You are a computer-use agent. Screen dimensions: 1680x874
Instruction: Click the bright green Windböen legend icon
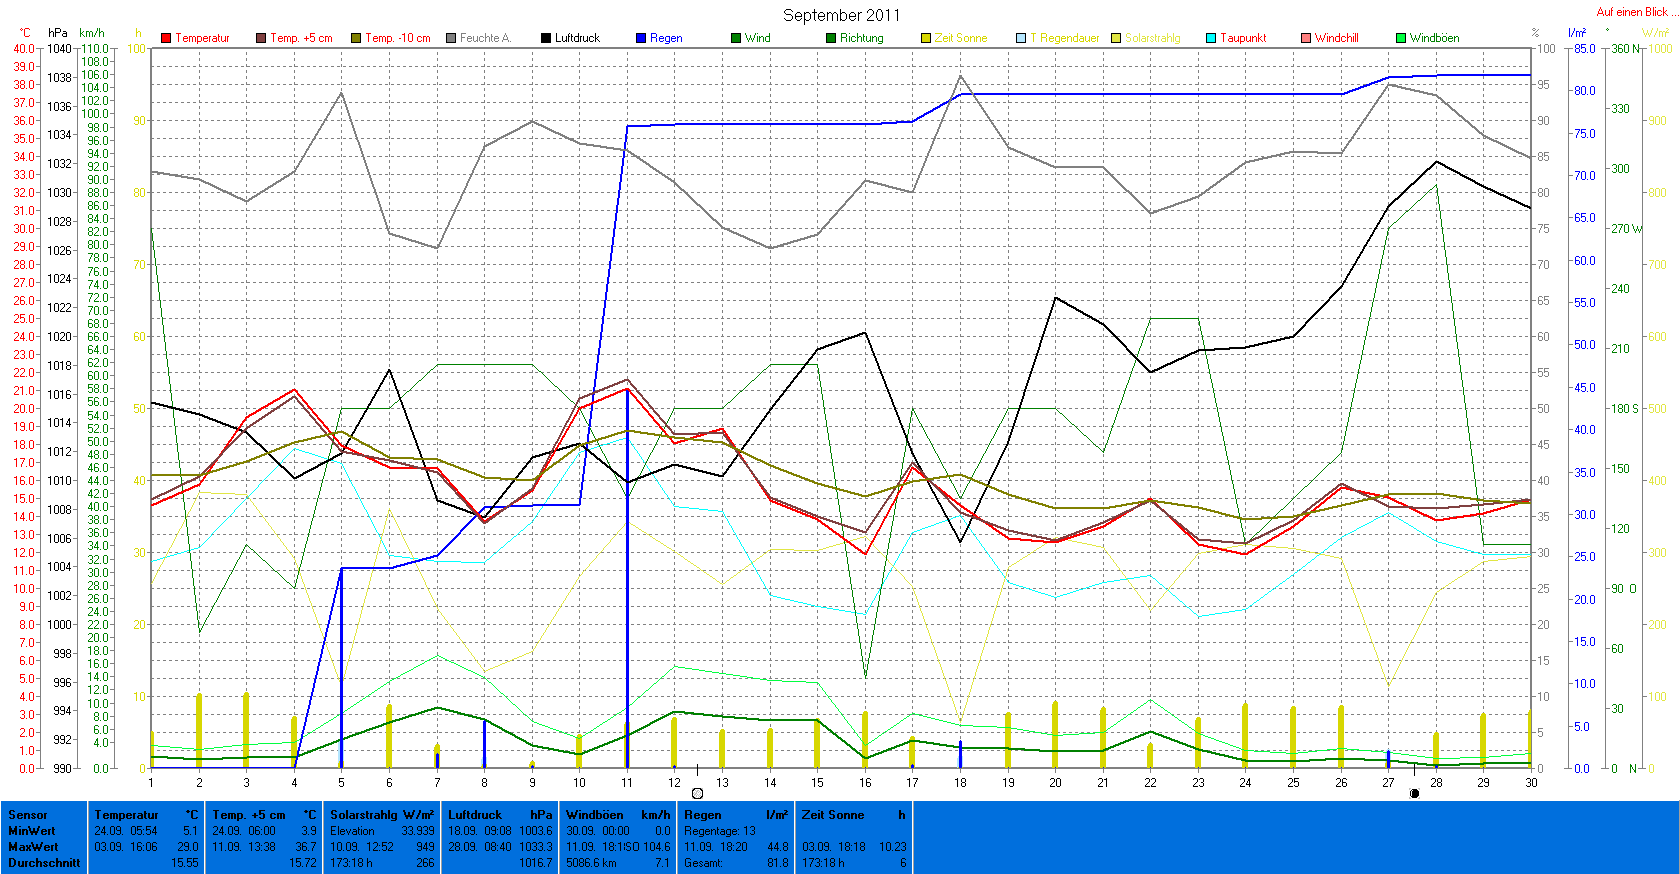1401,38
